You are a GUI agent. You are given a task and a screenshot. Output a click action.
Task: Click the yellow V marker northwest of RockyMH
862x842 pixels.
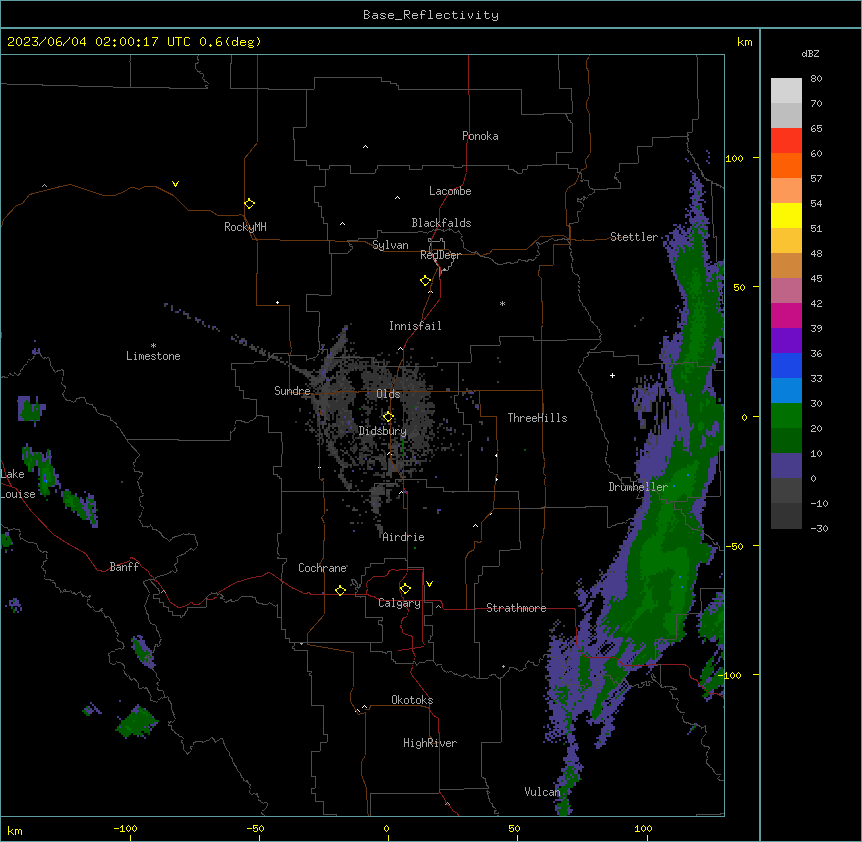(175, 184)
